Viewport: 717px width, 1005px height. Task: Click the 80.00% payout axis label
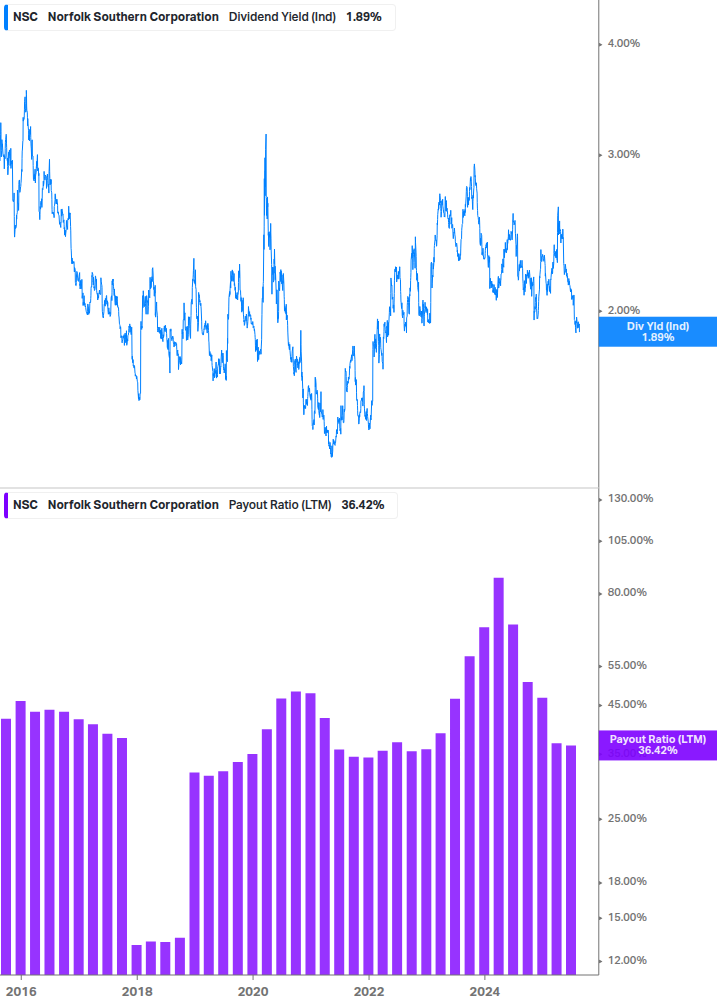[x=627, y=592]
